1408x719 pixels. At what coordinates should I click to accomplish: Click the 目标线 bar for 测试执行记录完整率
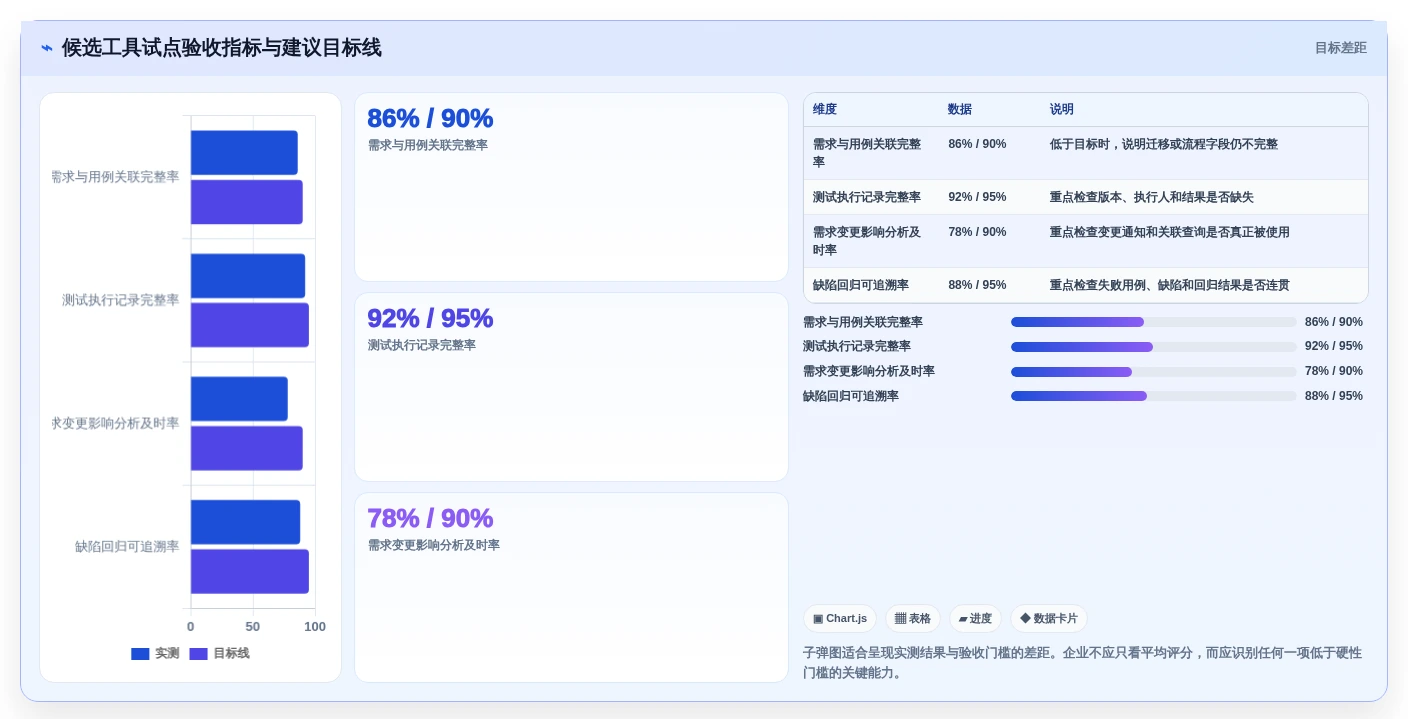click(250, 325)
